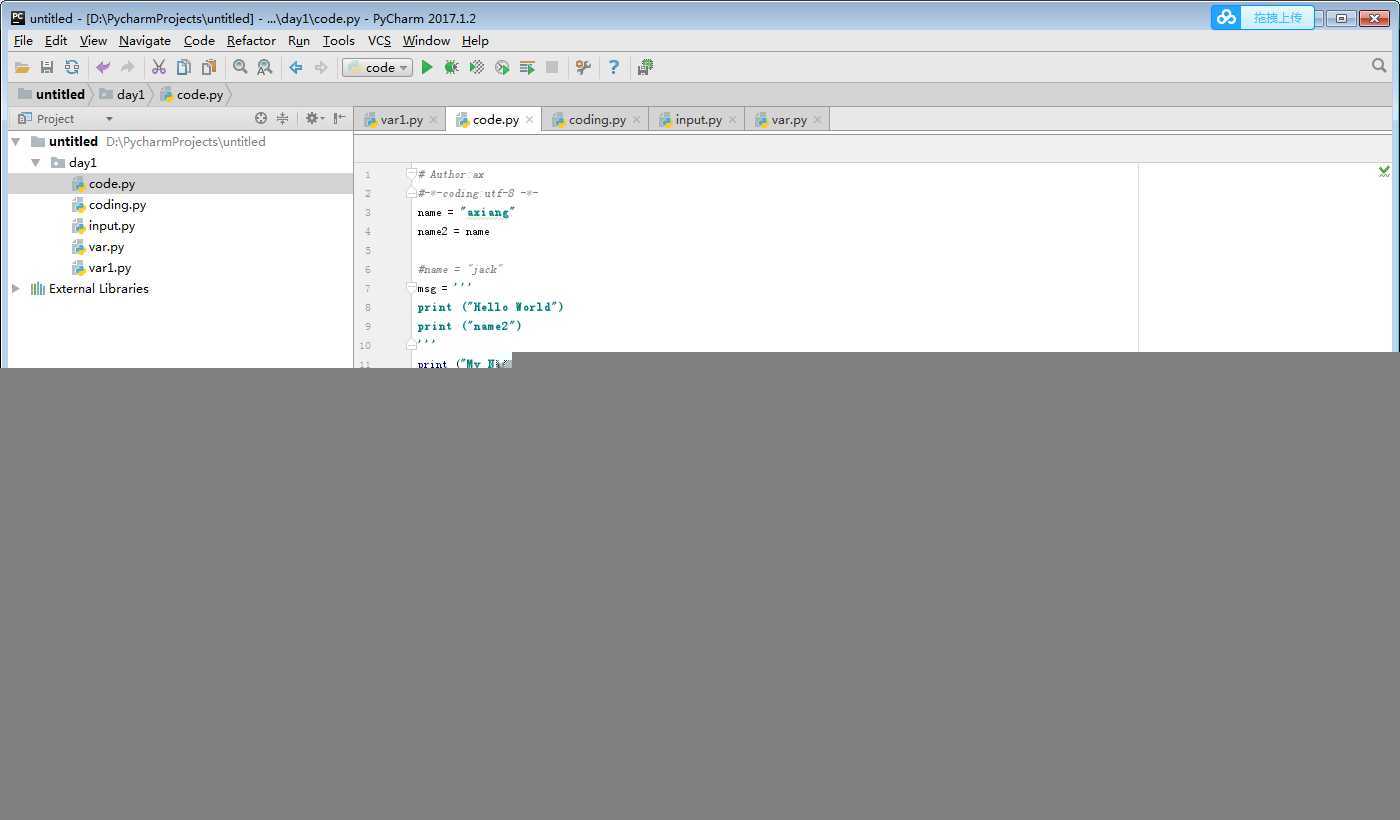Navigate forward with the grey arrow
This screenshot has width=1400, height=820.
click(321, 67)
